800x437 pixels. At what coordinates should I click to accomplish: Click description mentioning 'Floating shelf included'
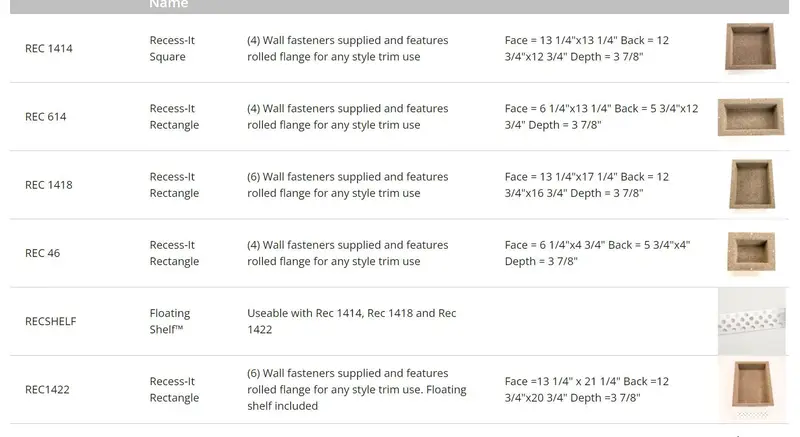[x=357, y=390]
